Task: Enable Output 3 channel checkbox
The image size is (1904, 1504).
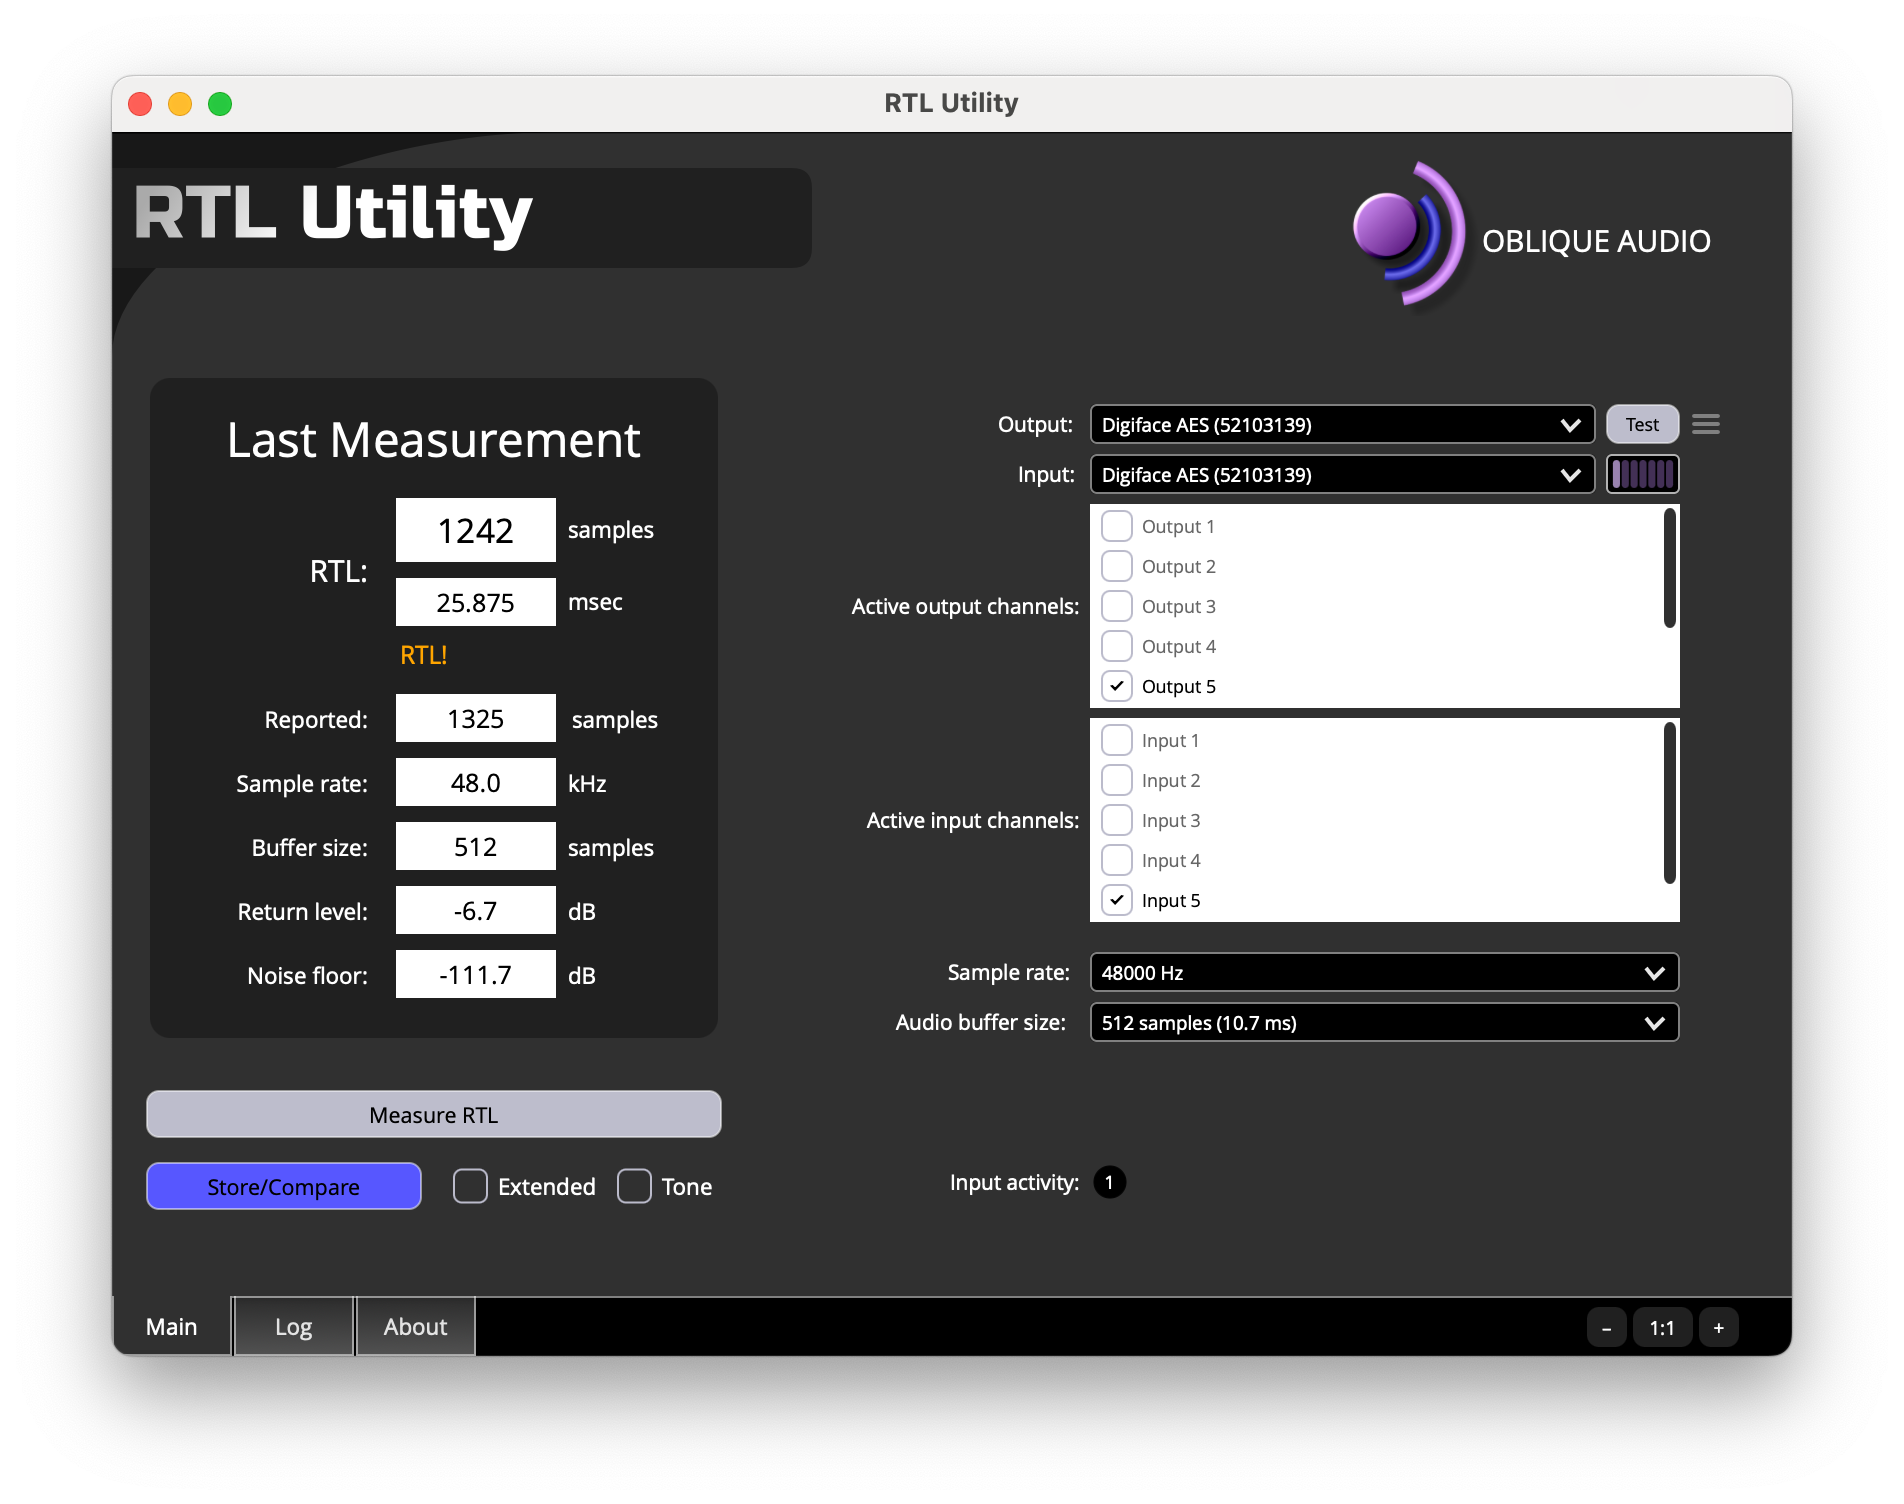Action: (x=1116, y=606)
